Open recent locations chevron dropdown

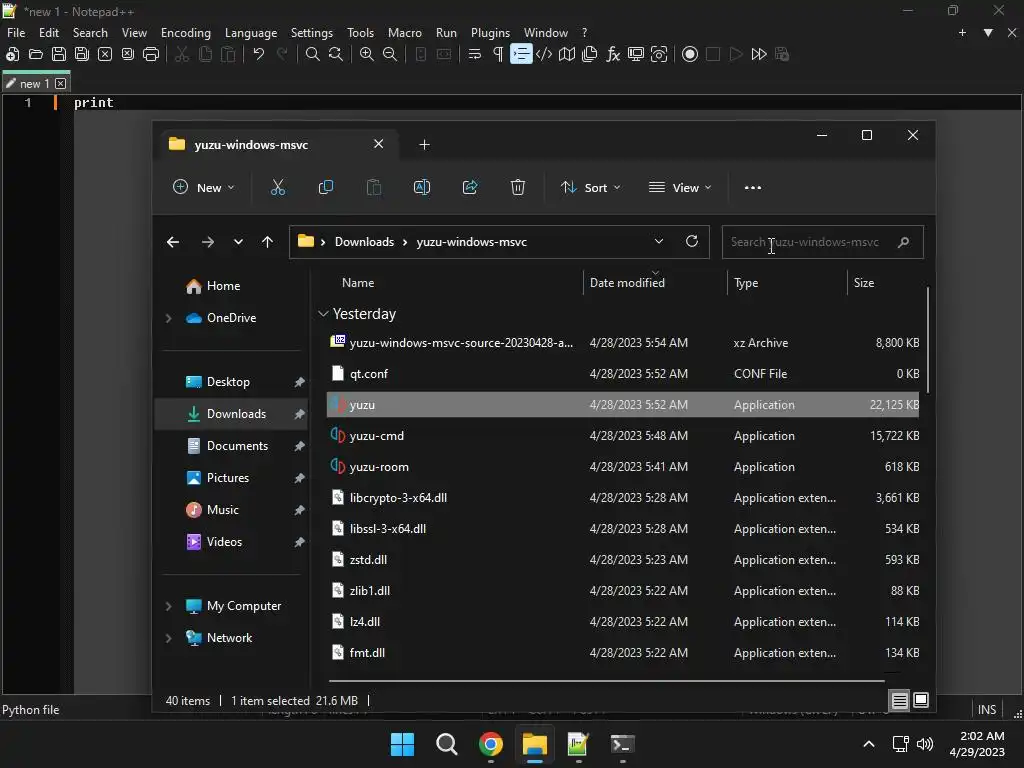tap(238, 242)
